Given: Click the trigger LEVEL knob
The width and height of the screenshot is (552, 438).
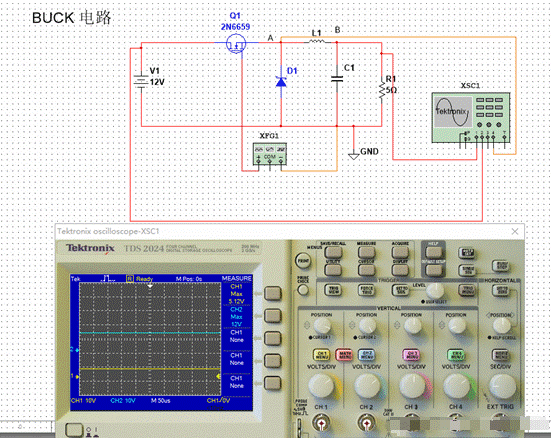Looking at the screenshot, I should 435,290.
